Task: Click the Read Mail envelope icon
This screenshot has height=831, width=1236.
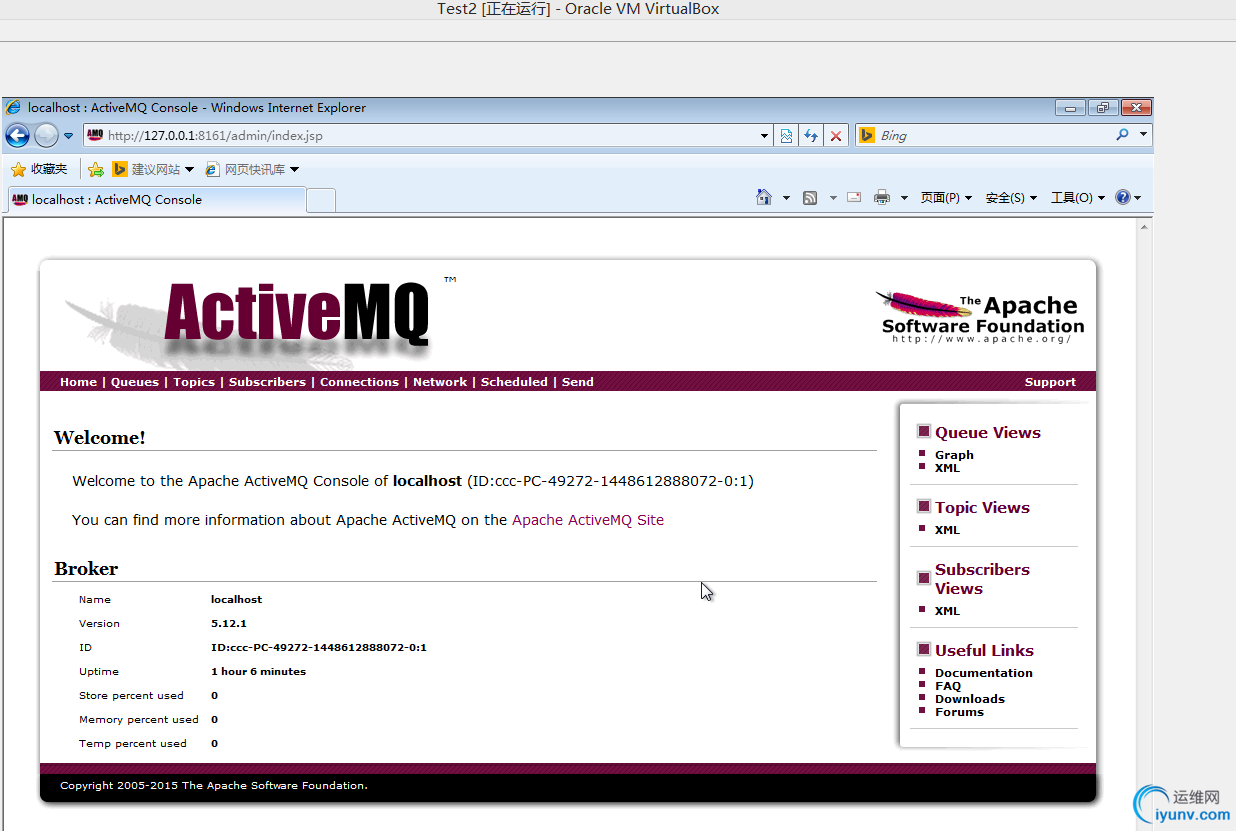Action: pyautogui.click(x=854, y=197)
